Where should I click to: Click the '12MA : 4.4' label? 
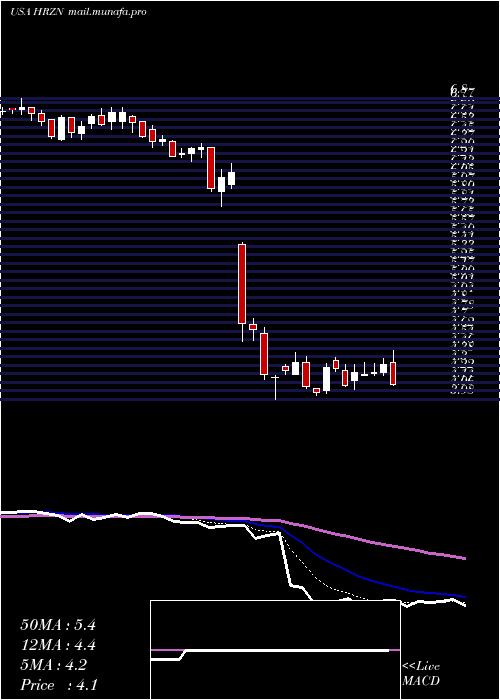point(58,645)
